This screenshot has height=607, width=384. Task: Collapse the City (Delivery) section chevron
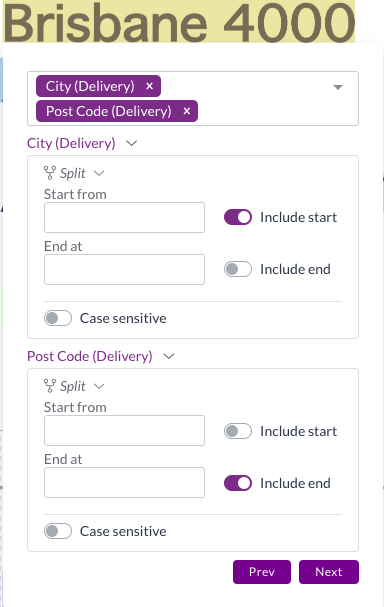[132, 143]
